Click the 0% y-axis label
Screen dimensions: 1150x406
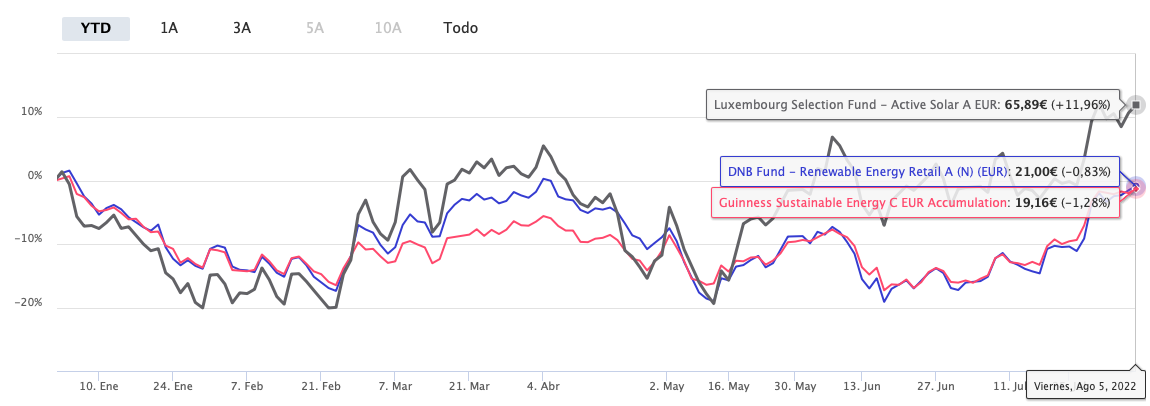pyautogui.click(x=36, y=176)
